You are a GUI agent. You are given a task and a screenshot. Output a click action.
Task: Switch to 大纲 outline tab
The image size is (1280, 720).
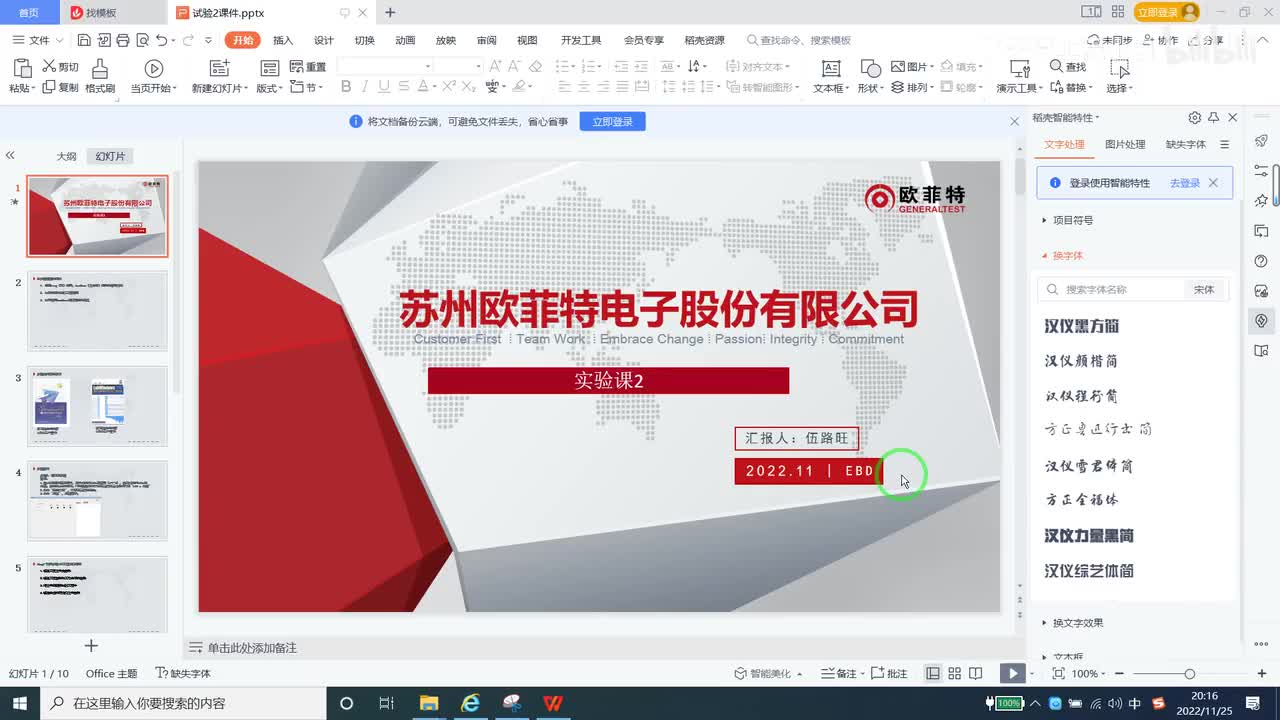66,156
